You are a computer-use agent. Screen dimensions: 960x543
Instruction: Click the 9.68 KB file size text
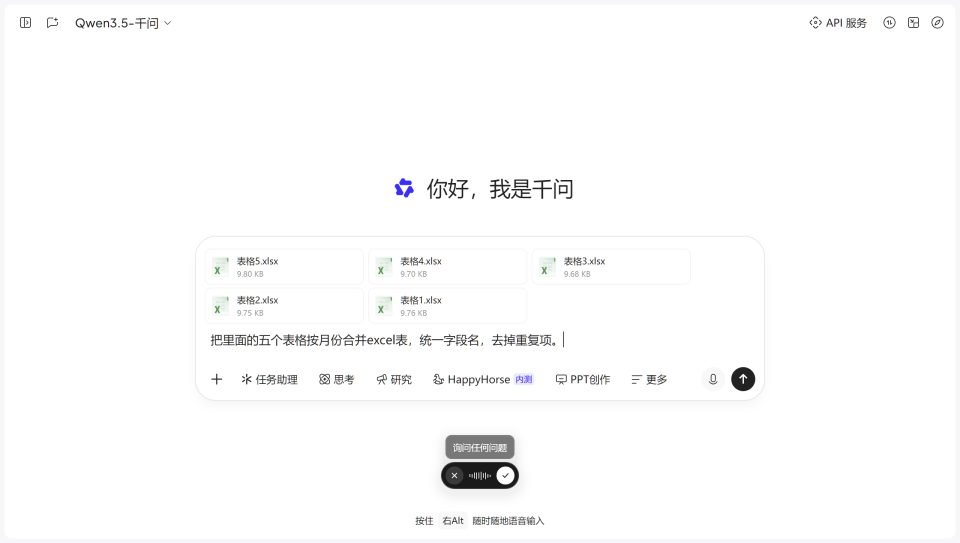coord(577,274)
